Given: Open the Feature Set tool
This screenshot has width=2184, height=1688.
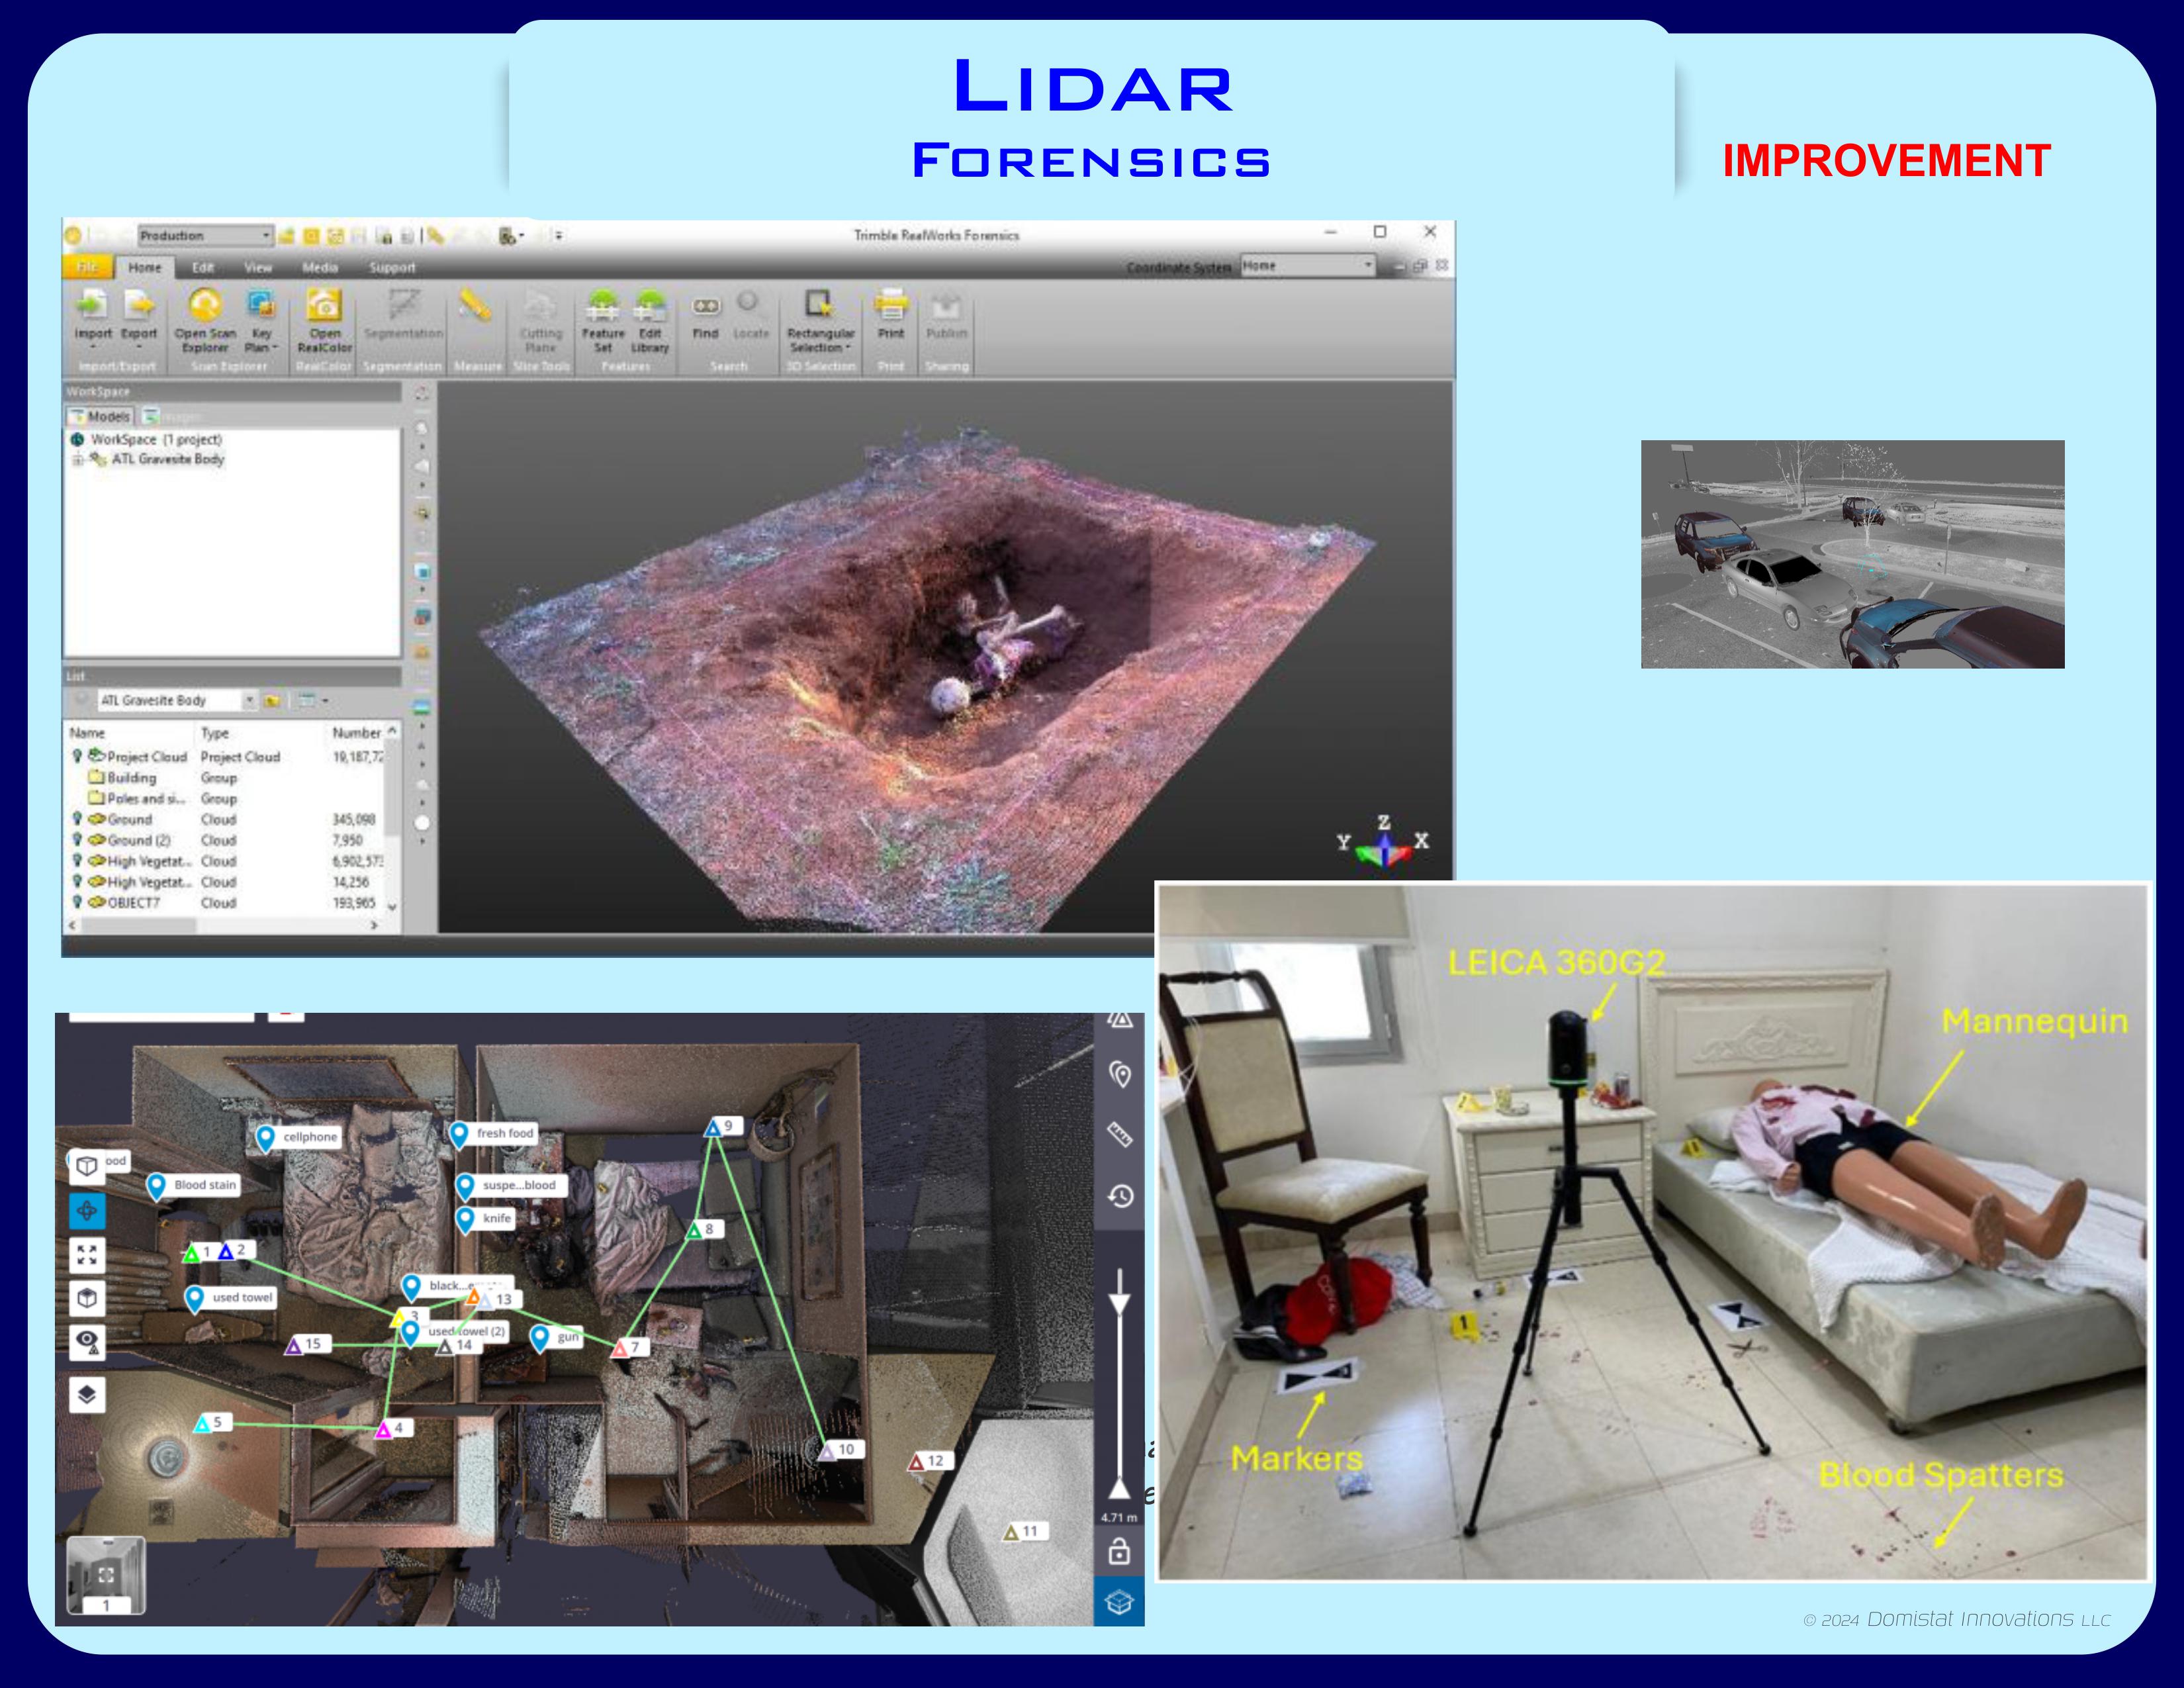Looking at the screenshot, I should coord(602,305).
